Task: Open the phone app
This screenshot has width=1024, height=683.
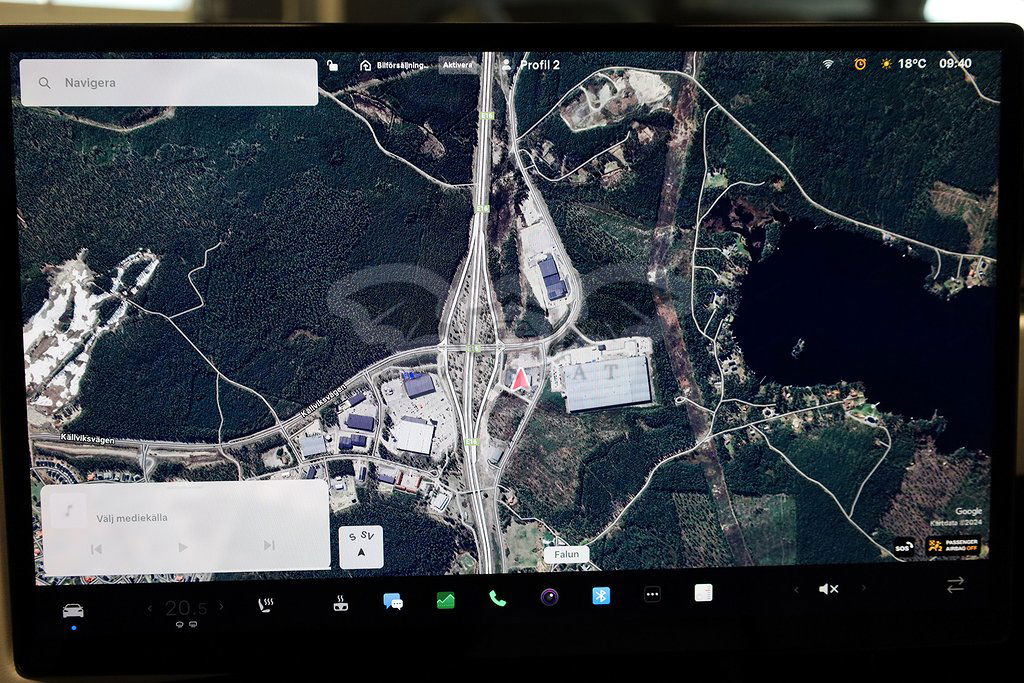Action: pyautogui.click(x=497, y=598)
